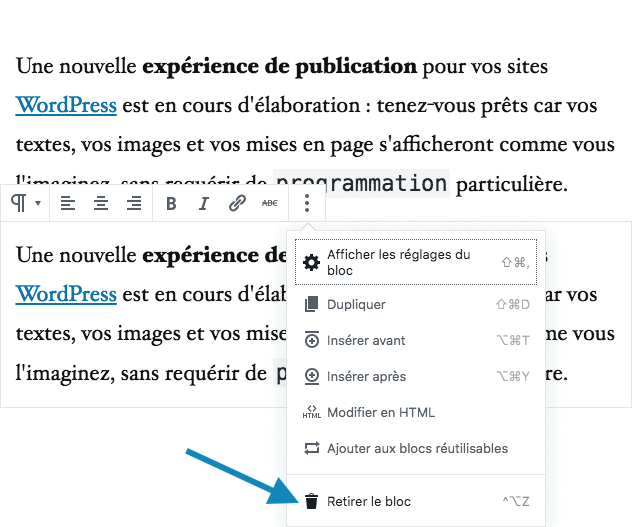
Task: Choose 'Dupliquer' from the block menu
Action: point(356,304)
